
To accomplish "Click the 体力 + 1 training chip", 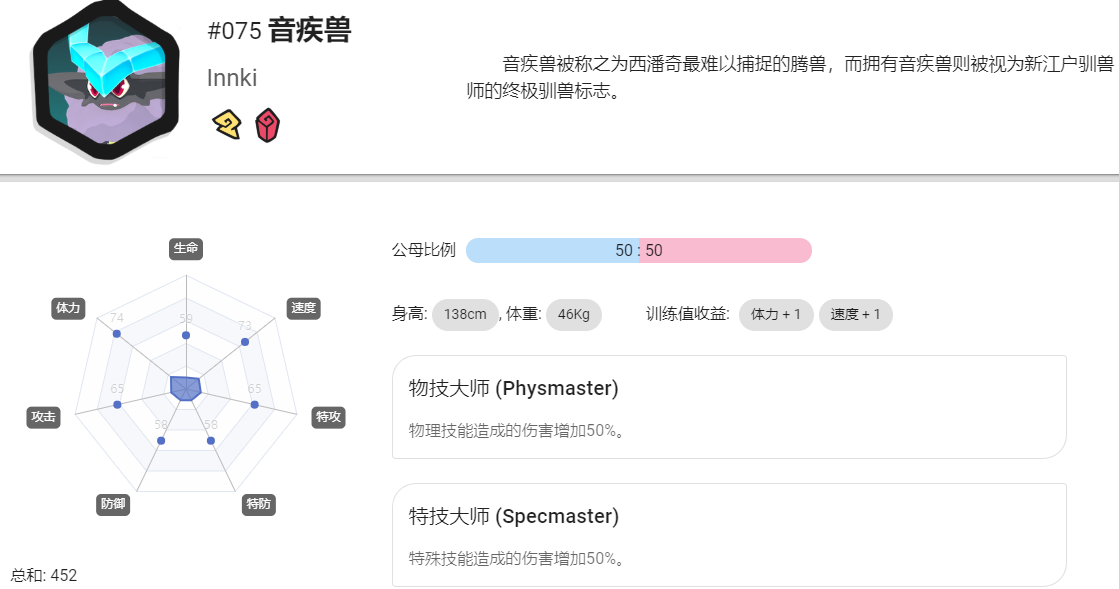I will [x=776, y=314].
